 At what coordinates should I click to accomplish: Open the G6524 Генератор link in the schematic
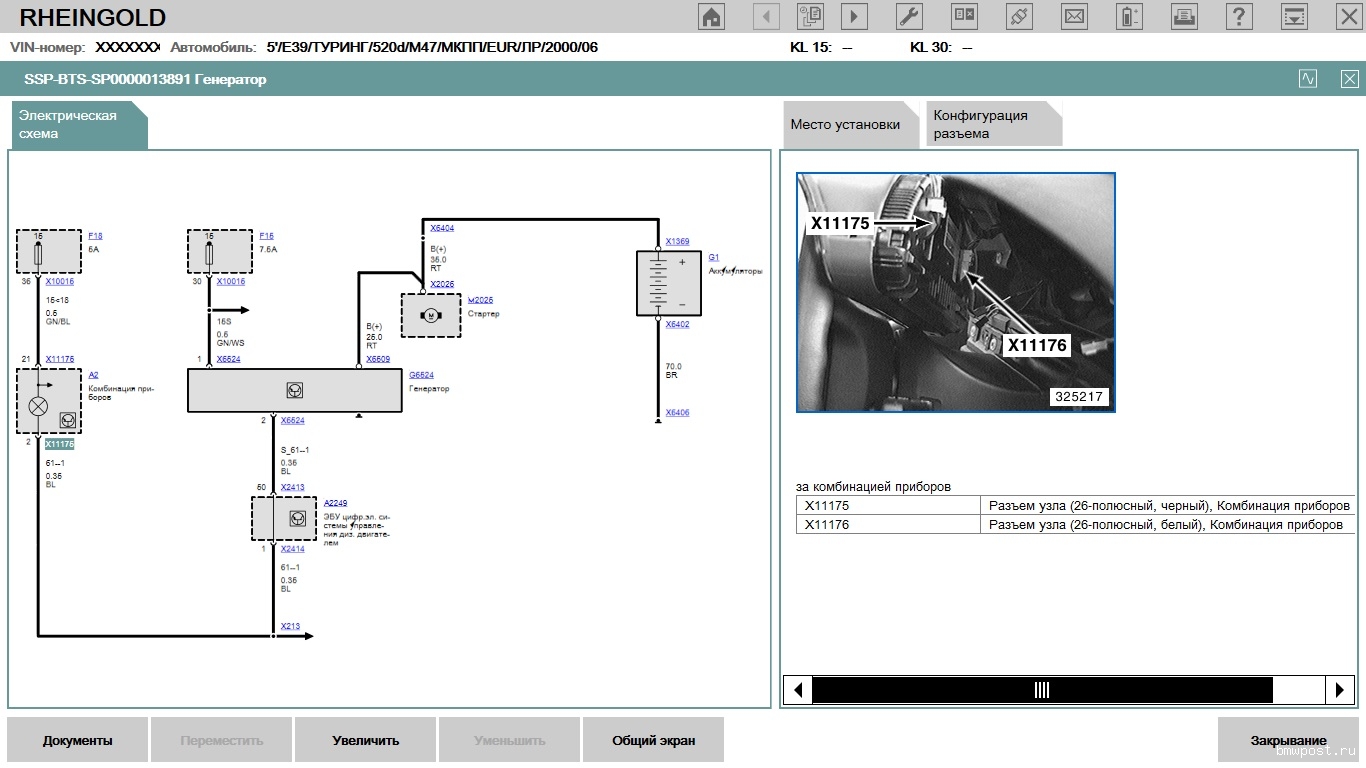(x=421, y=376)
